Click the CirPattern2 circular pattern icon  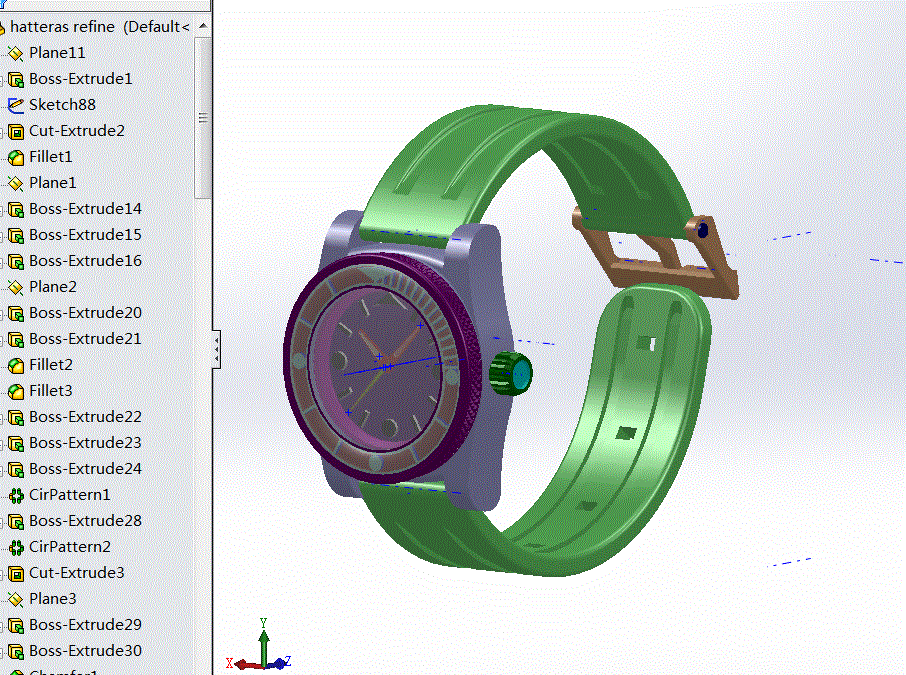(x=16, y=547)
